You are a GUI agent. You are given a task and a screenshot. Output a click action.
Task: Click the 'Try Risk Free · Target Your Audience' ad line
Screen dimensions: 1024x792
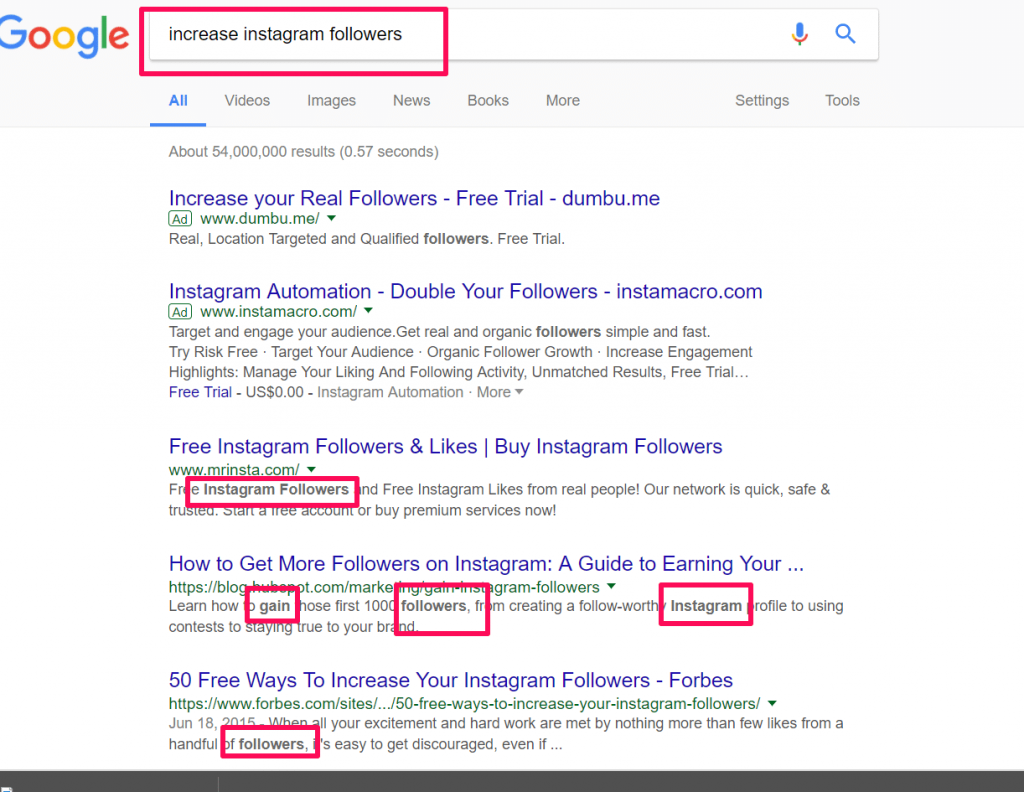(460, 352)
